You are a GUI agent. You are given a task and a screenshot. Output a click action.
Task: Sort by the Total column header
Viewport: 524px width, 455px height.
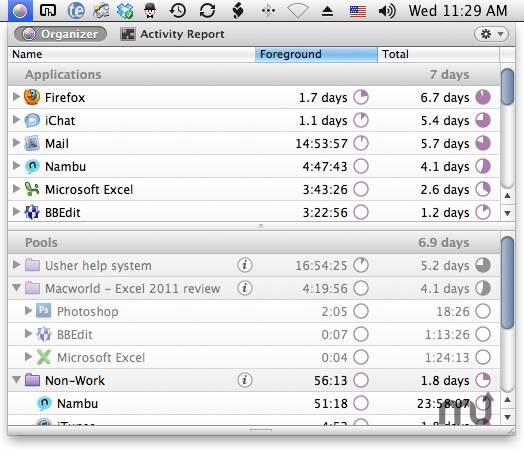click(439, 54)
